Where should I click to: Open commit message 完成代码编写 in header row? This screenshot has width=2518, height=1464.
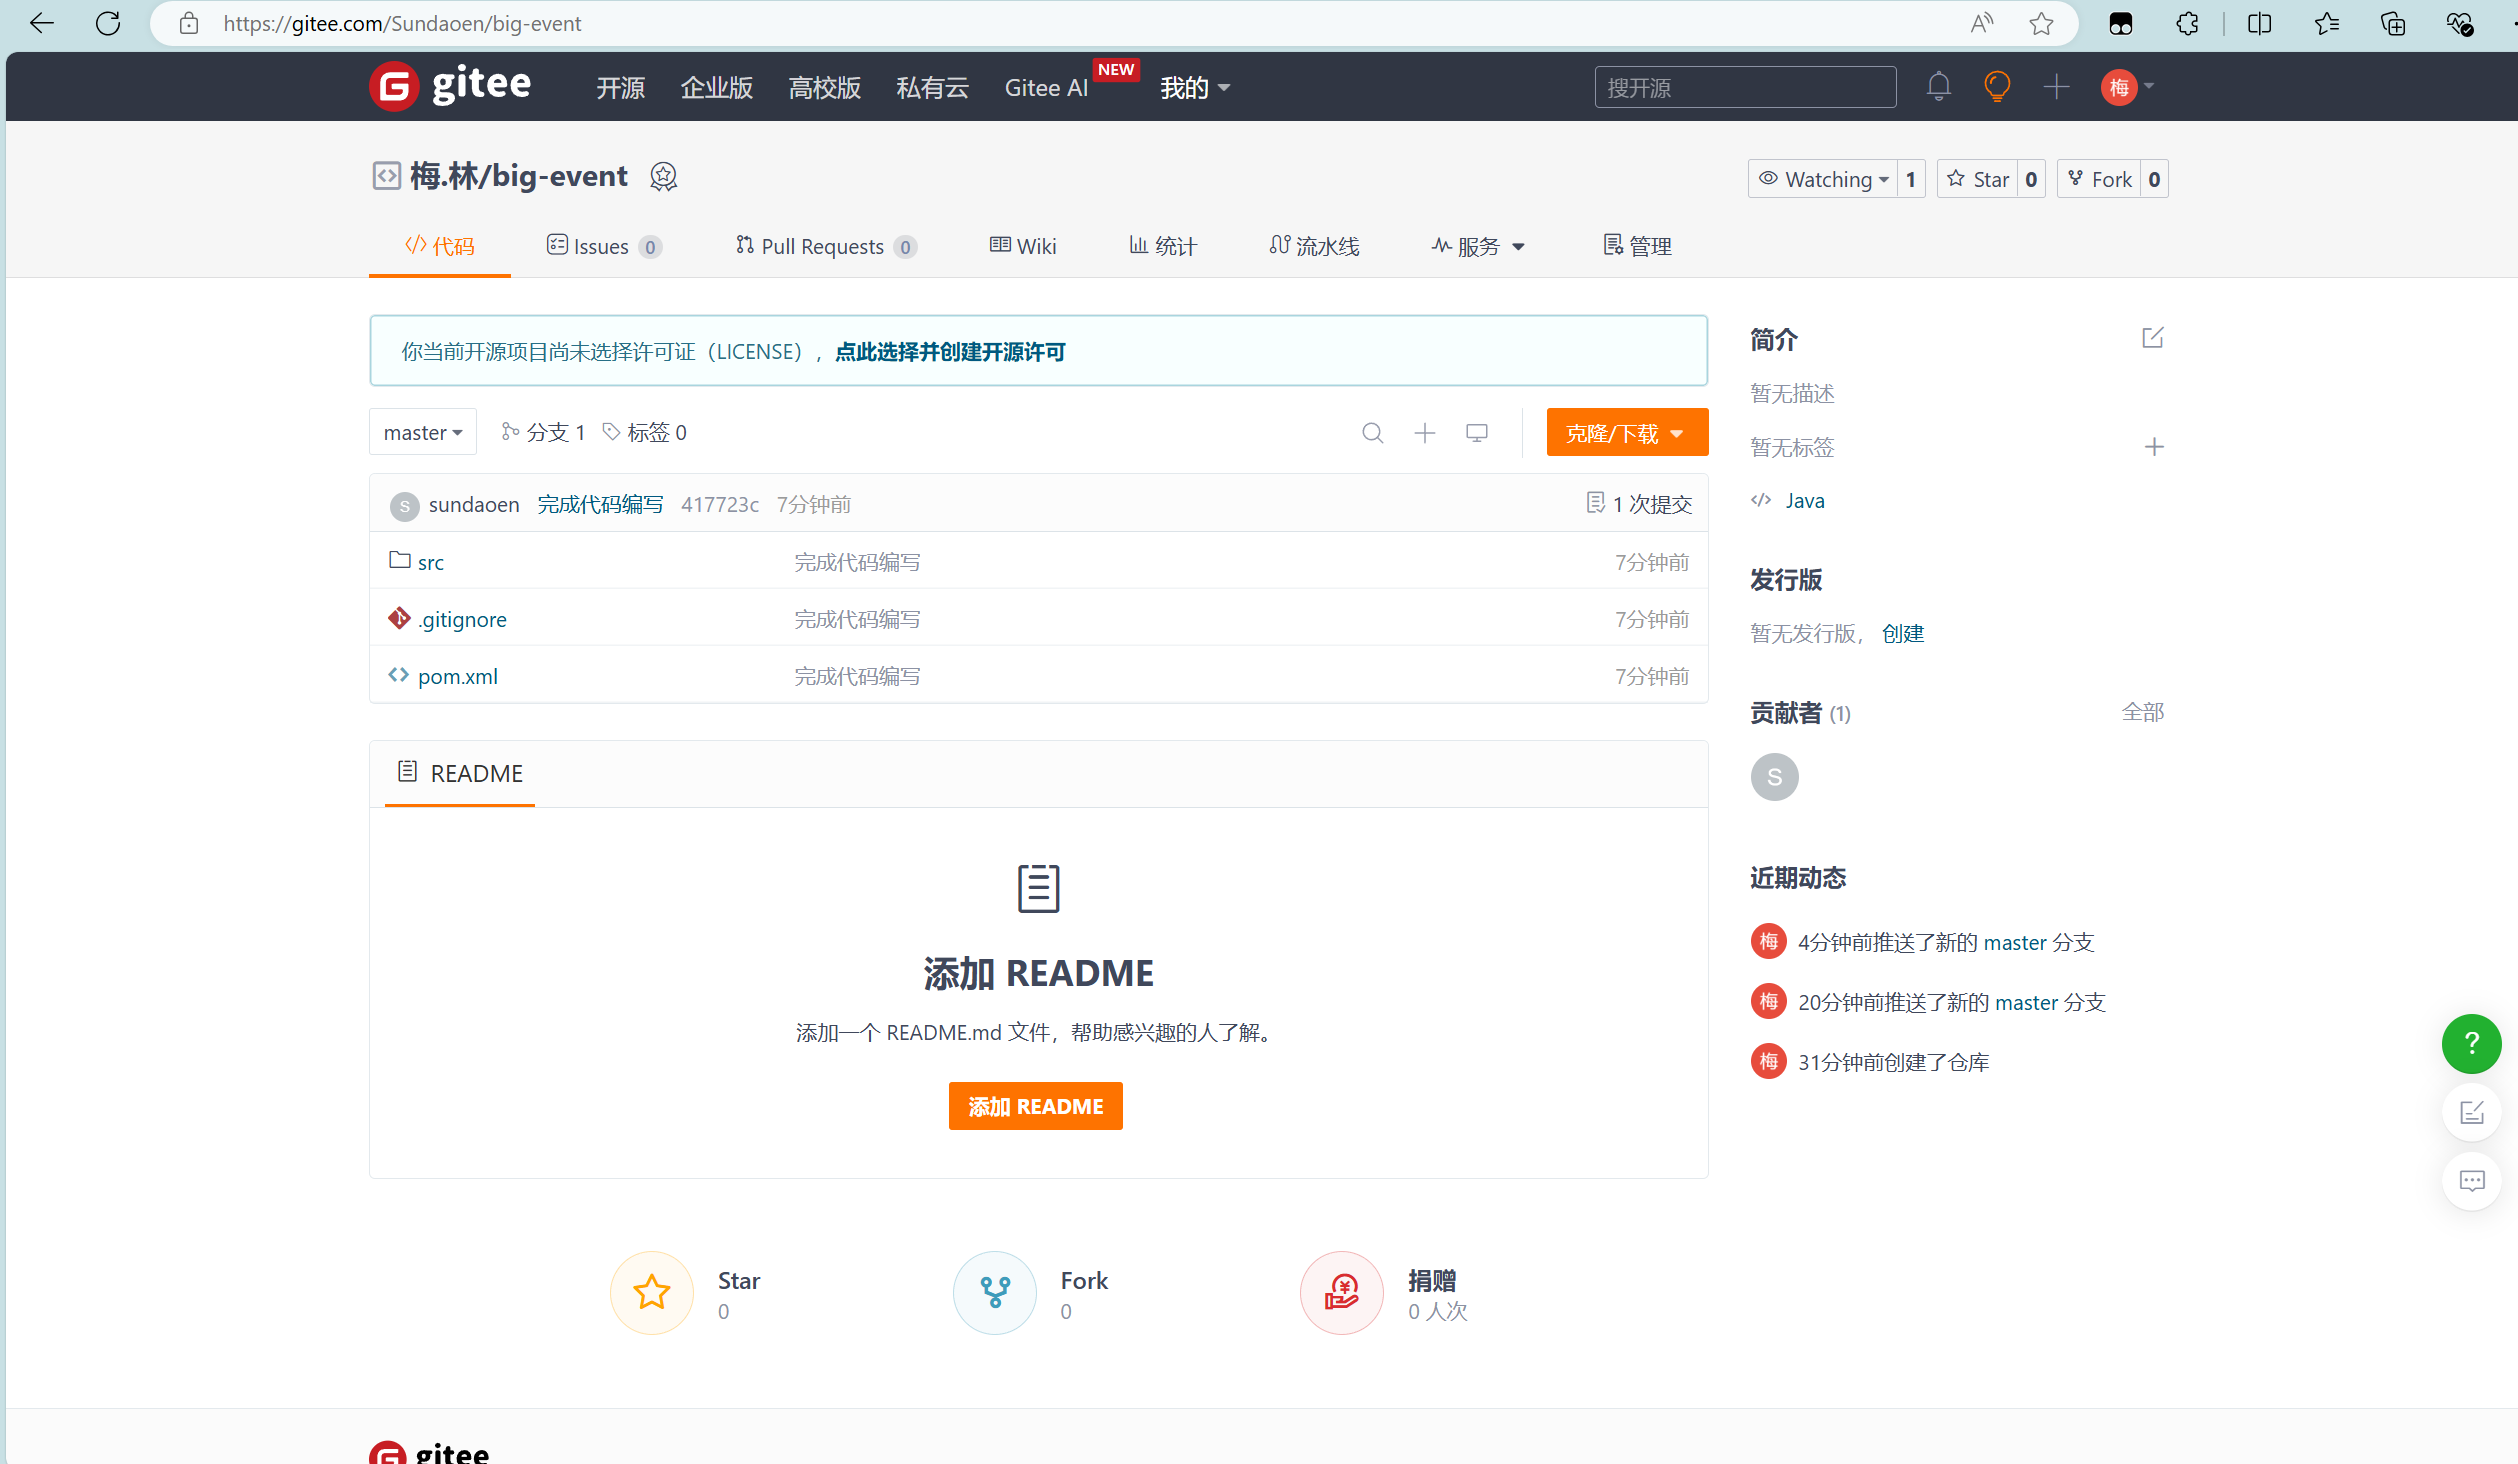[600, 505]
